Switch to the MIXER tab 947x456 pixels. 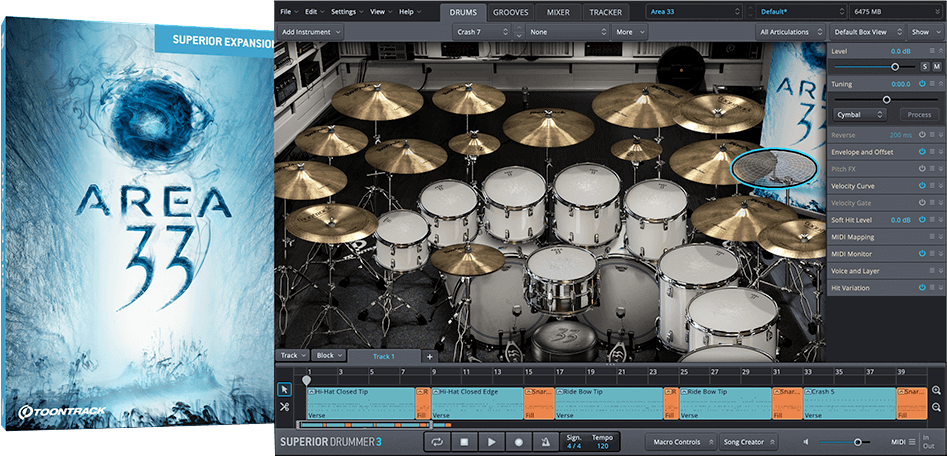tap(558, 12)
